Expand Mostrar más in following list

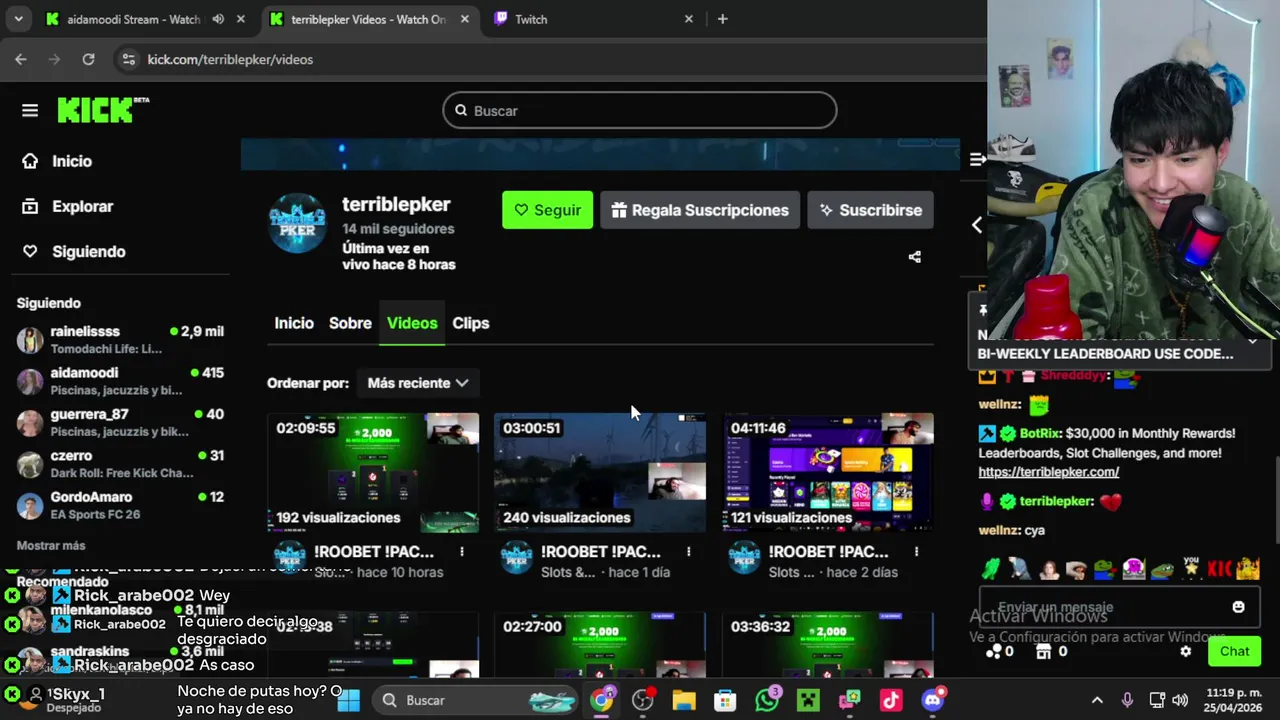point(51,545)
